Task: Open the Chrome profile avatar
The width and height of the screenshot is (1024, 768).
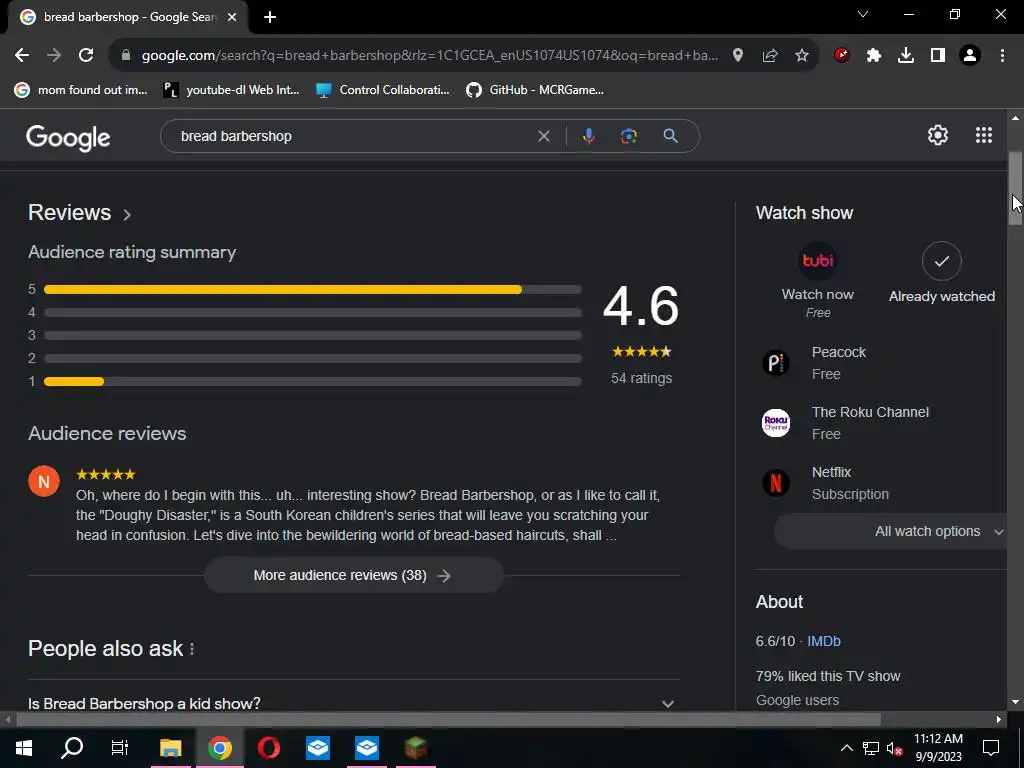Action: pos(970,55)
